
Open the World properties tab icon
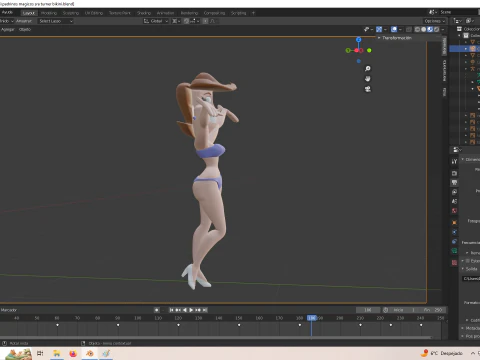coord(454,211)
